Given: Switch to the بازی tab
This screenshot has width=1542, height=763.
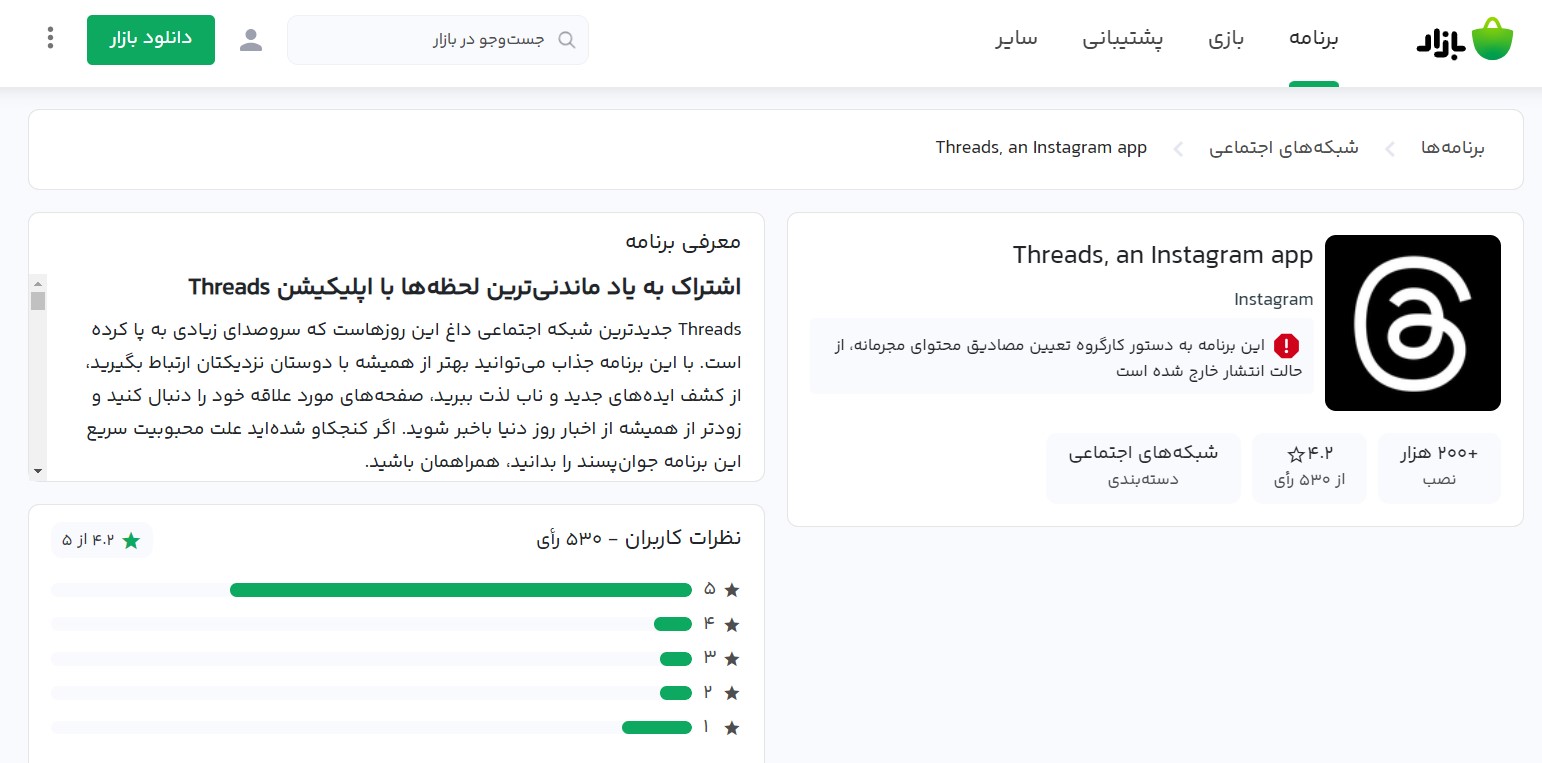Looking at the screenshot, I should [1225, 38].
